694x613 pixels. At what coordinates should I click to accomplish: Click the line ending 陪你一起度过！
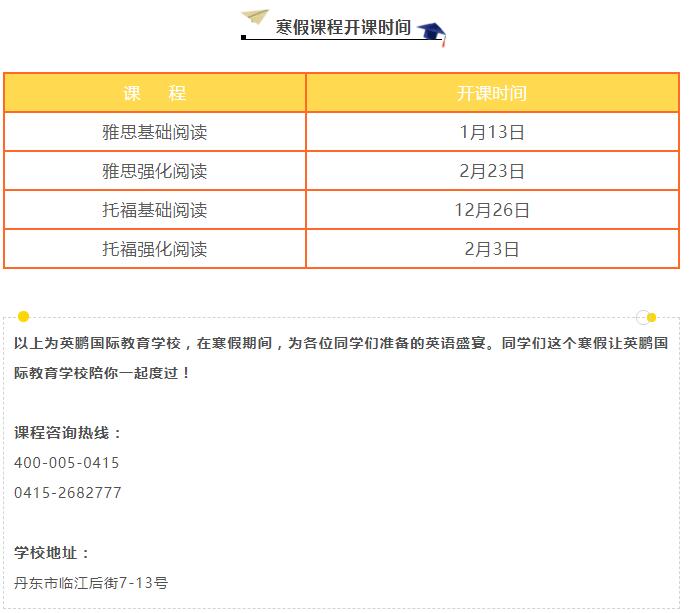(102, 373)
